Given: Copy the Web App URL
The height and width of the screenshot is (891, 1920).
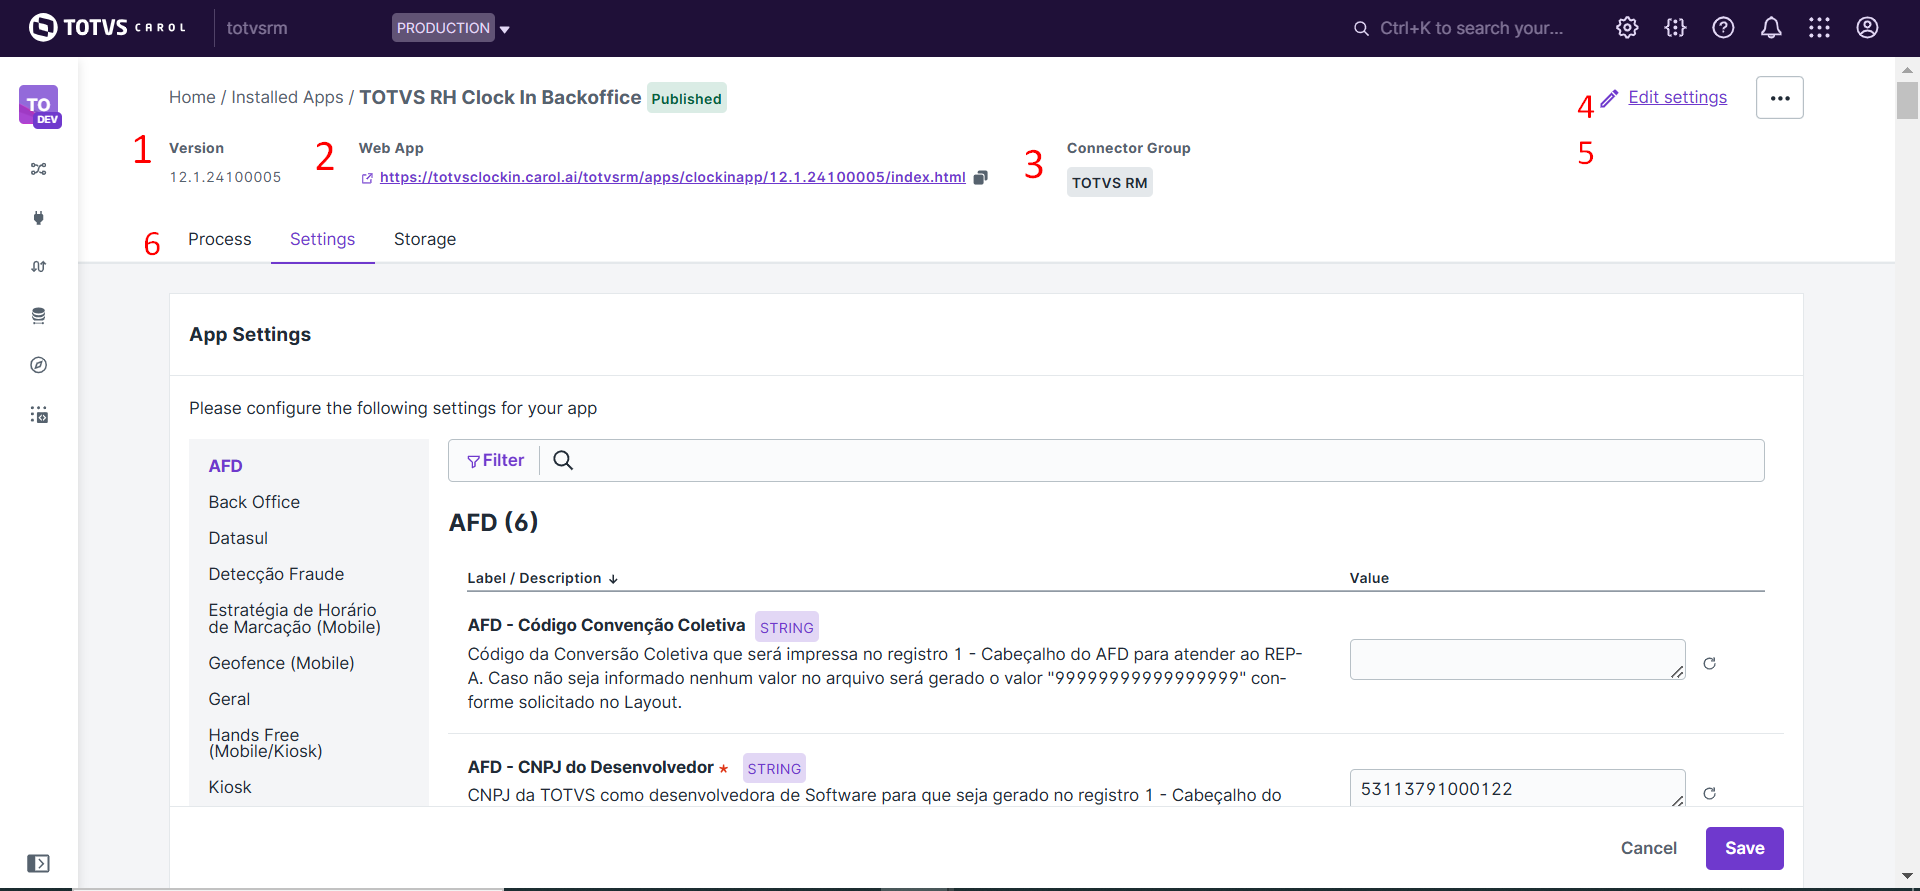Looking at the screenshot, I should (981, 177).
